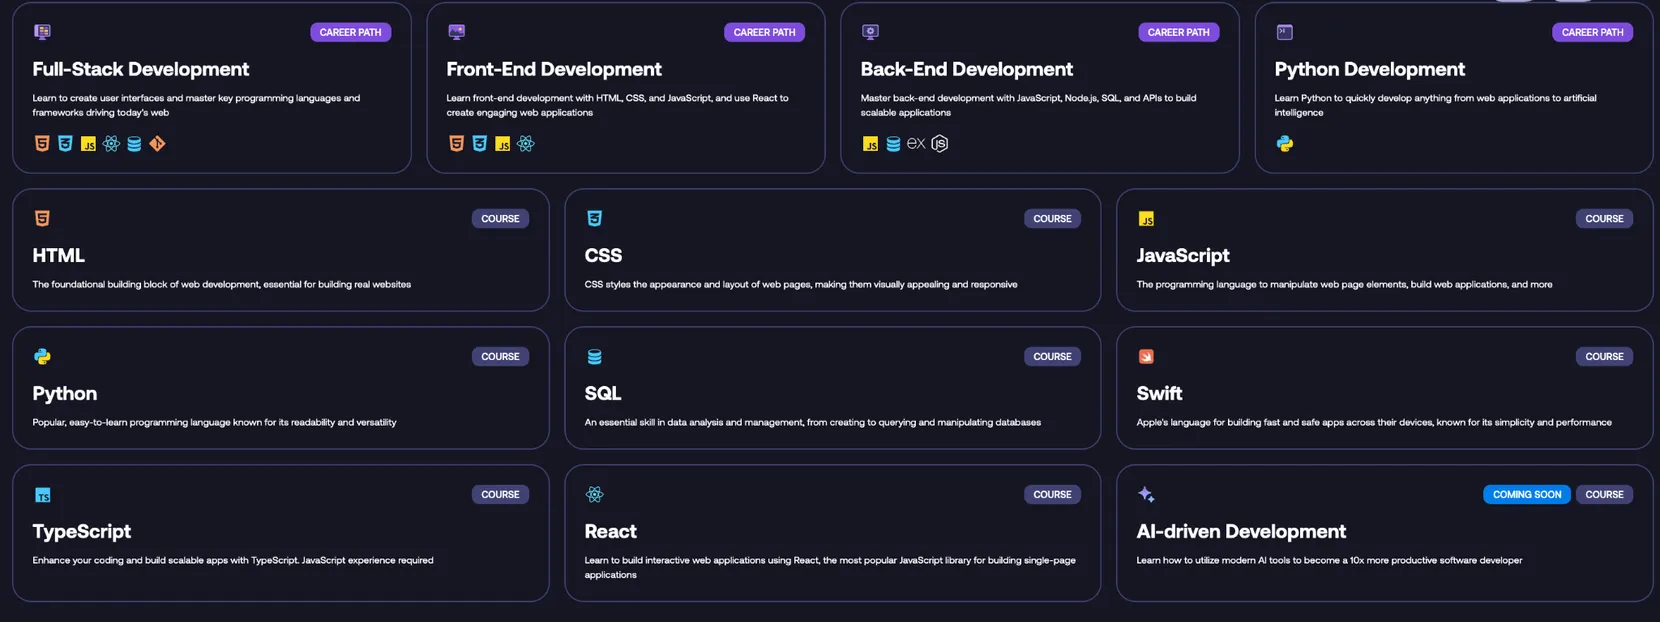The width and height of the screenshot is (1660, 622).
Task: Click the database icon on the SQL course card
Action: 594,356
